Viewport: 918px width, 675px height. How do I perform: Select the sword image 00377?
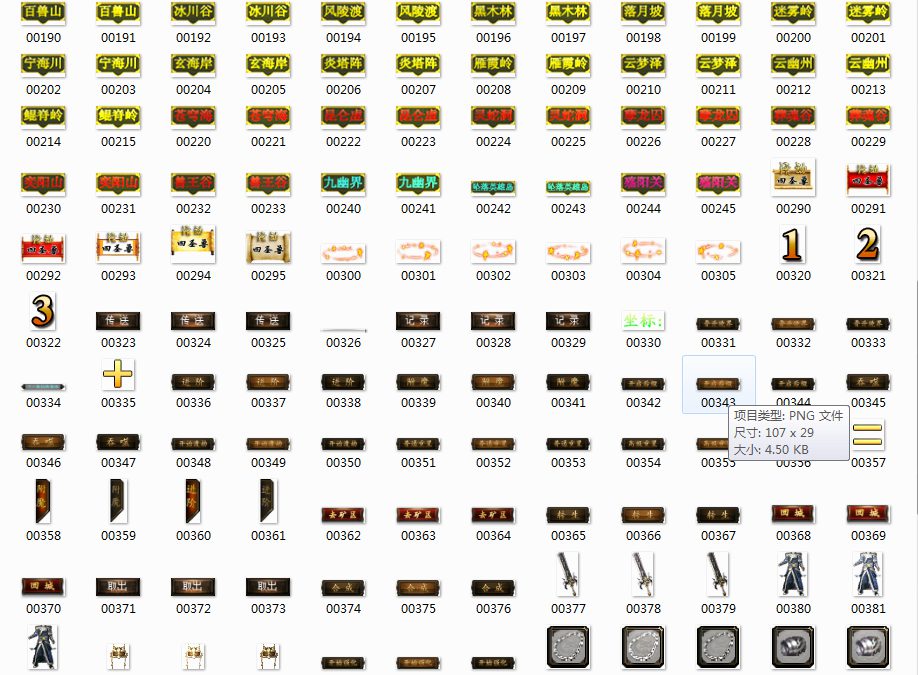coord(568,574)
